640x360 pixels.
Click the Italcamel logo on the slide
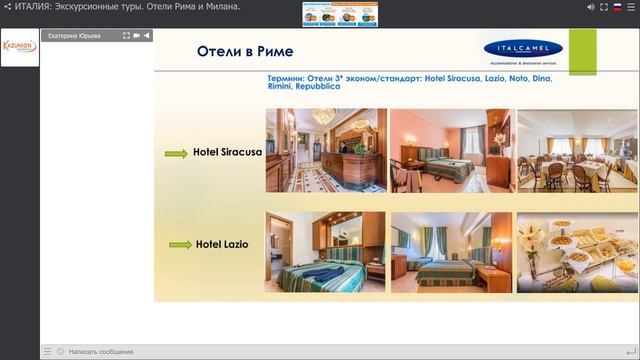point(523,52)
